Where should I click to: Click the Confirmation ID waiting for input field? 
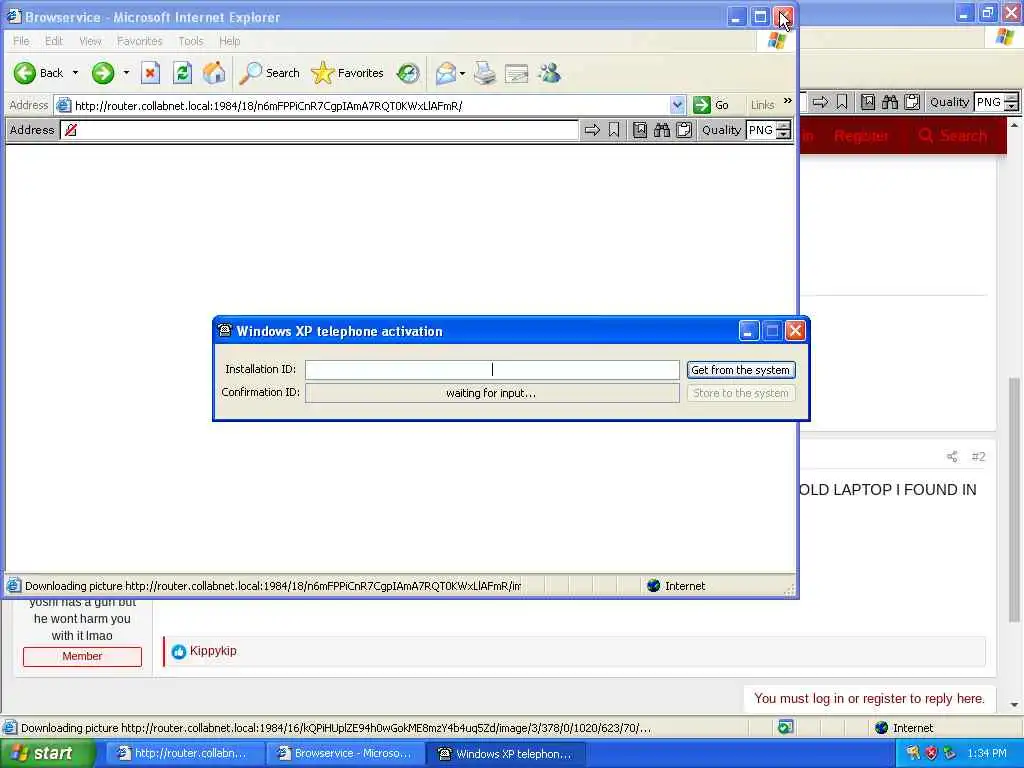click(x=492, y=393)
